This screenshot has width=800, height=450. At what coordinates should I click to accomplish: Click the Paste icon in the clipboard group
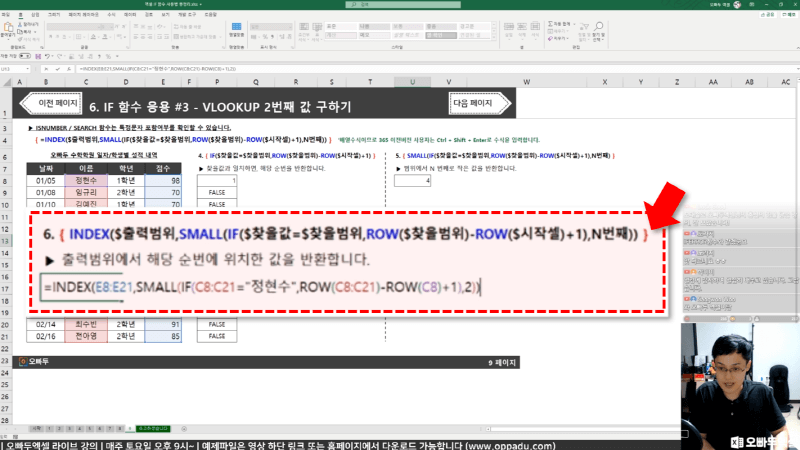8,29
